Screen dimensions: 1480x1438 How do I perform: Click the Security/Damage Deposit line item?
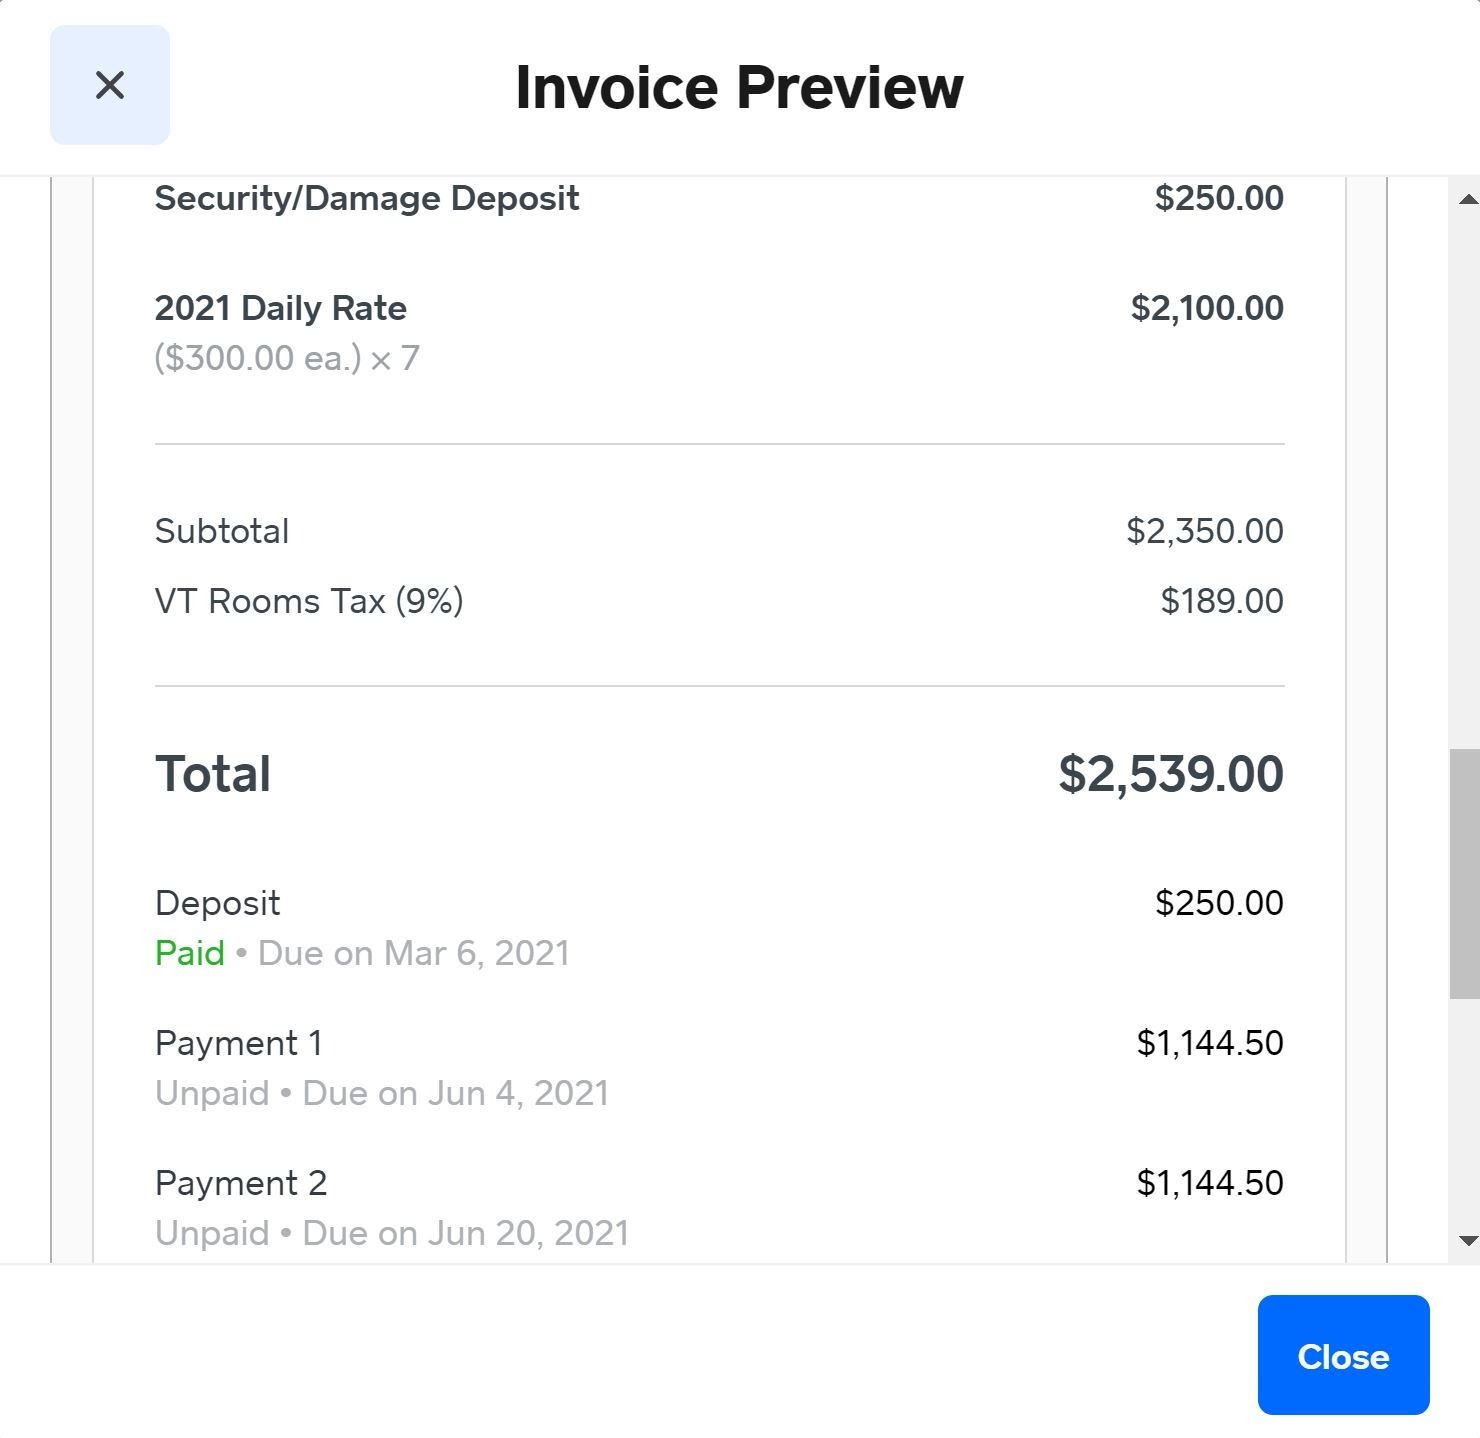[366, 198]
